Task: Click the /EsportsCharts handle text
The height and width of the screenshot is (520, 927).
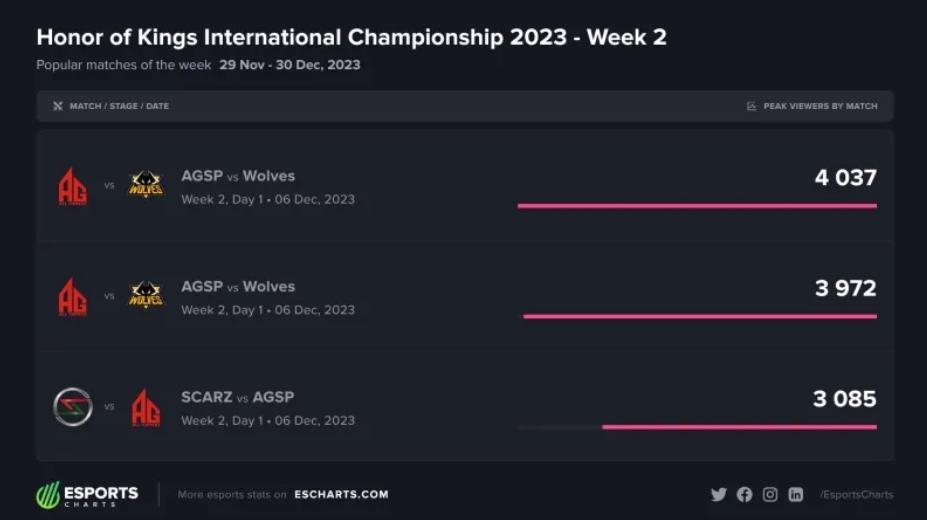Action: (856, 495)
